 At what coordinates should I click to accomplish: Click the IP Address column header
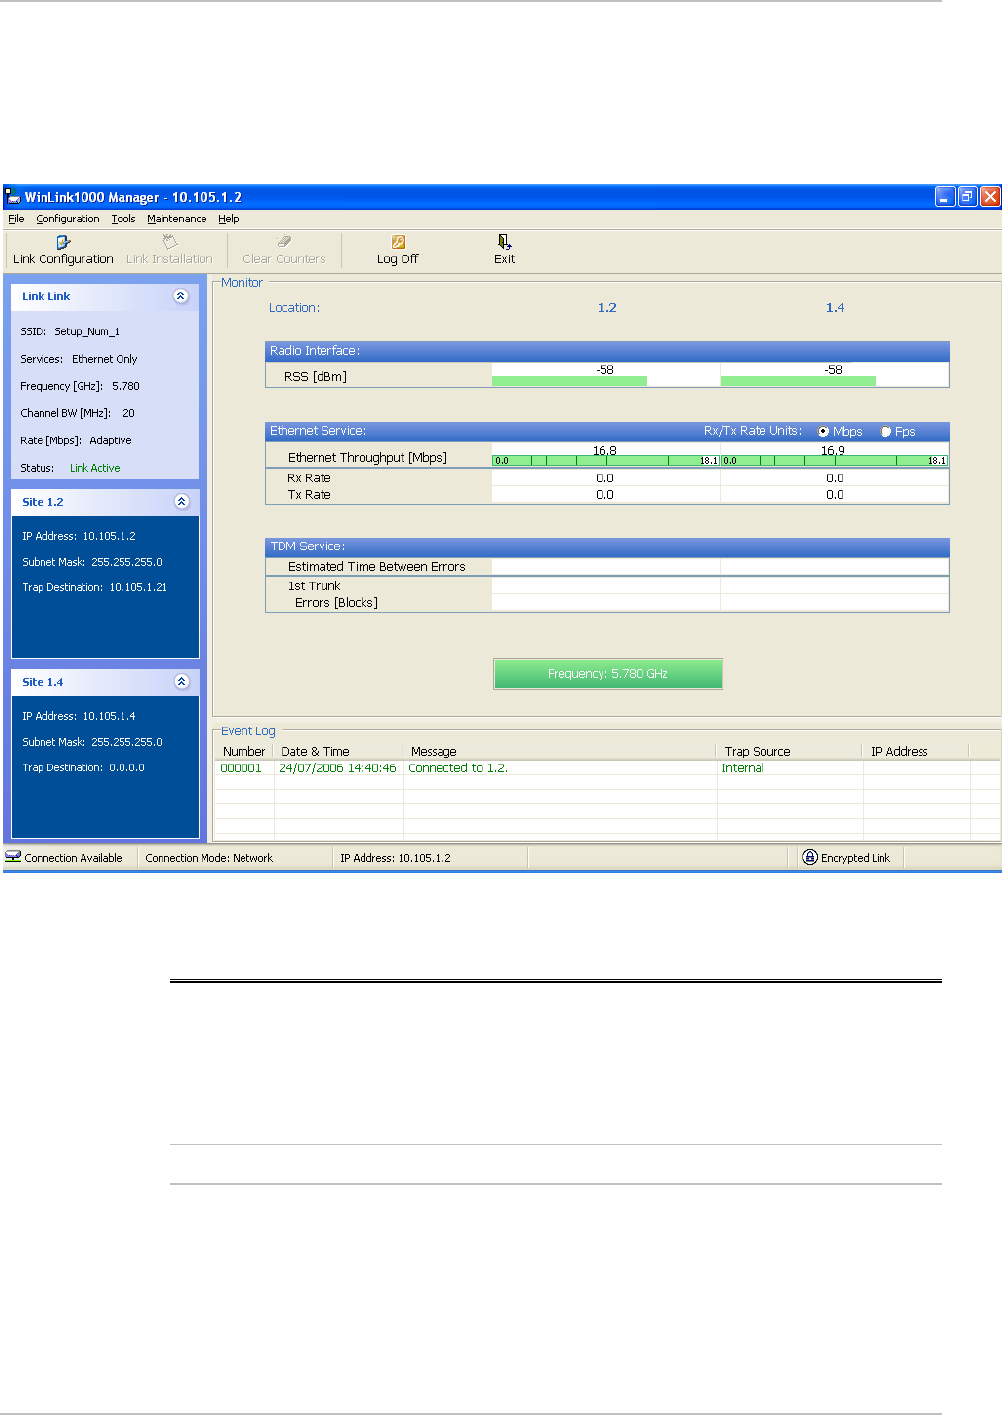click(x=916, y=751)
